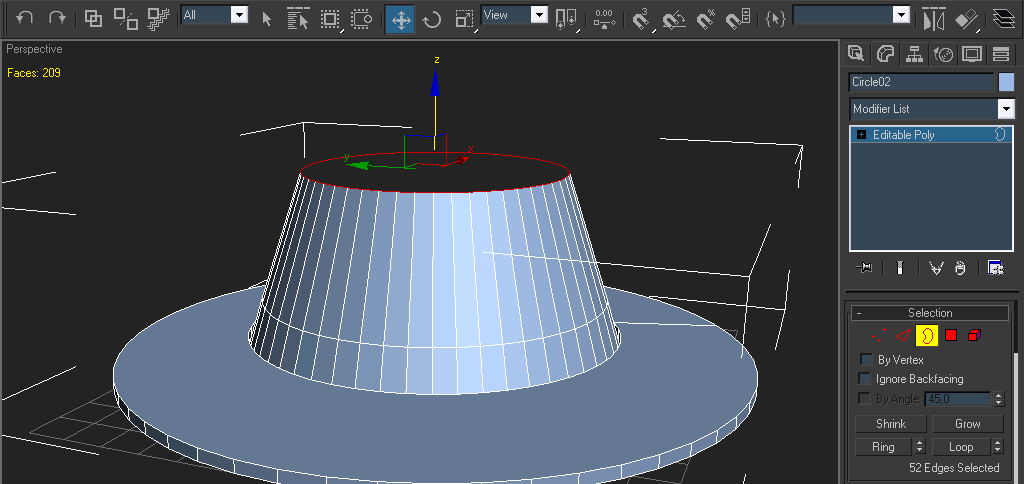Expand the Editable Poly plus box
The height and width of the screenshot is (484, 1024).
(862, 135)
